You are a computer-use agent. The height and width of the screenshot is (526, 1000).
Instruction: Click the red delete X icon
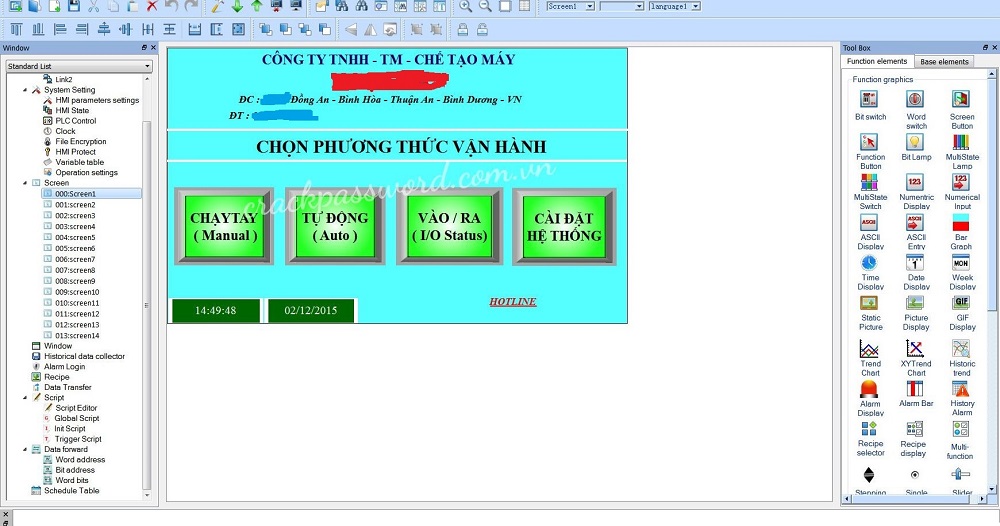(152, 6)
